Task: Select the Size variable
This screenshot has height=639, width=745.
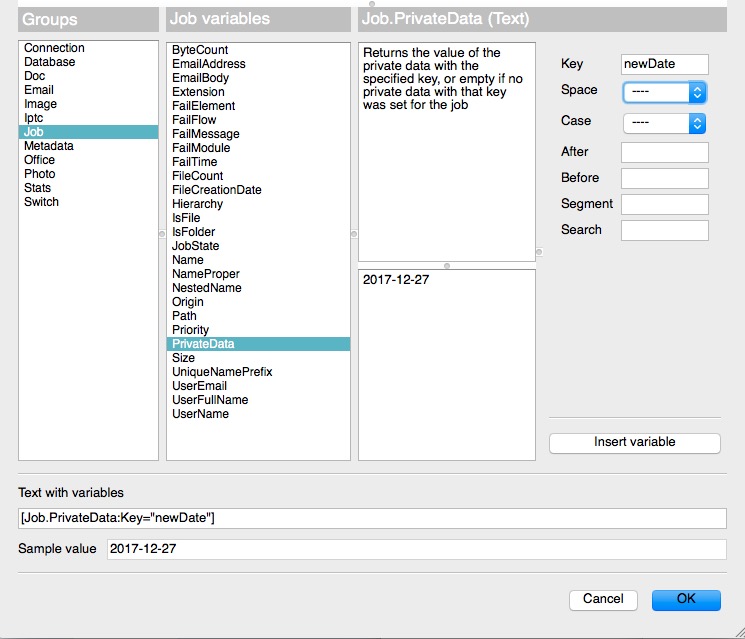Action: (258, 358)
